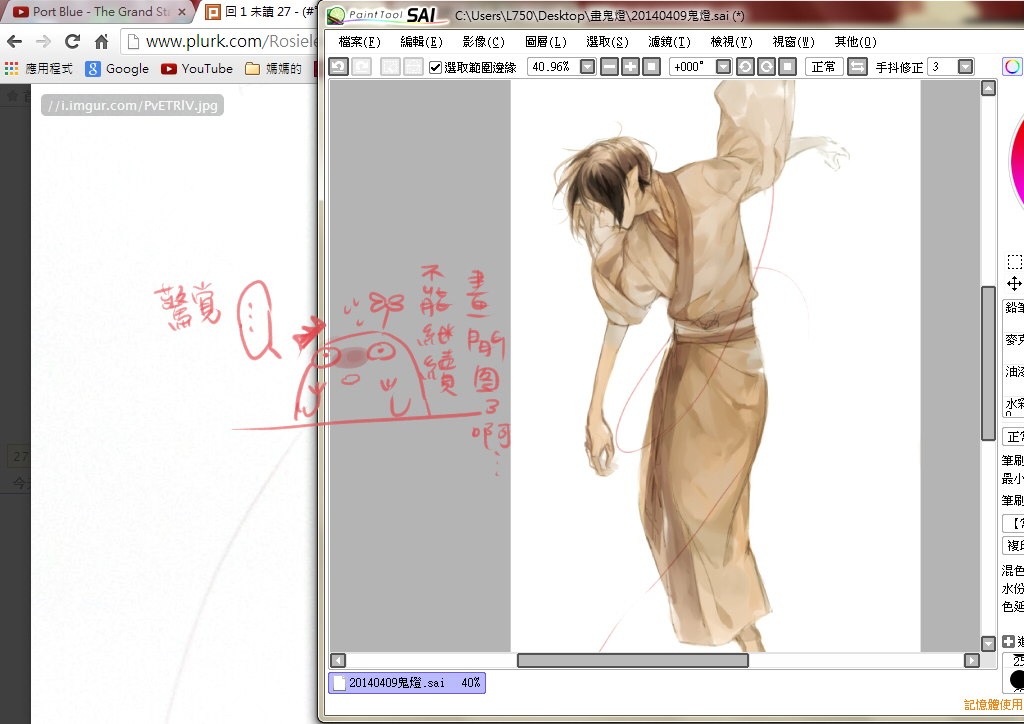Click the zoom in plus button

point(630,67)
